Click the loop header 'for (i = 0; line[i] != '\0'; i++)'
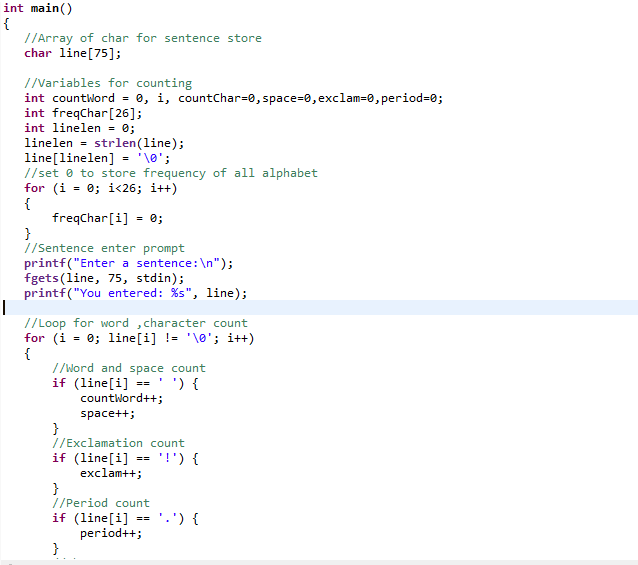 coord(139,338)
